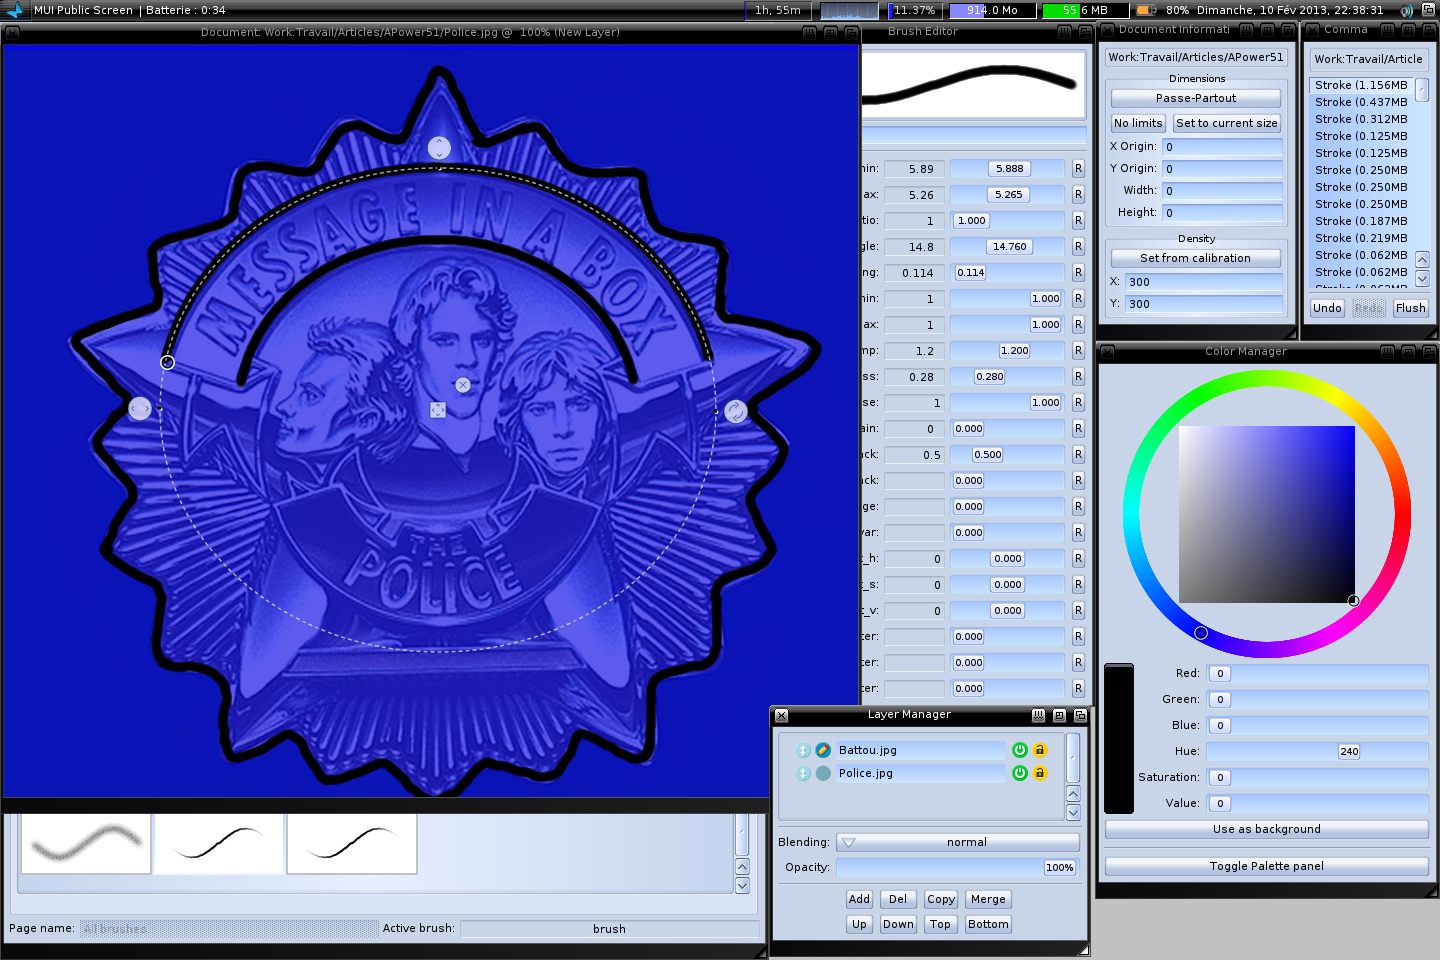Click the Merge layers button

(988, 899)
